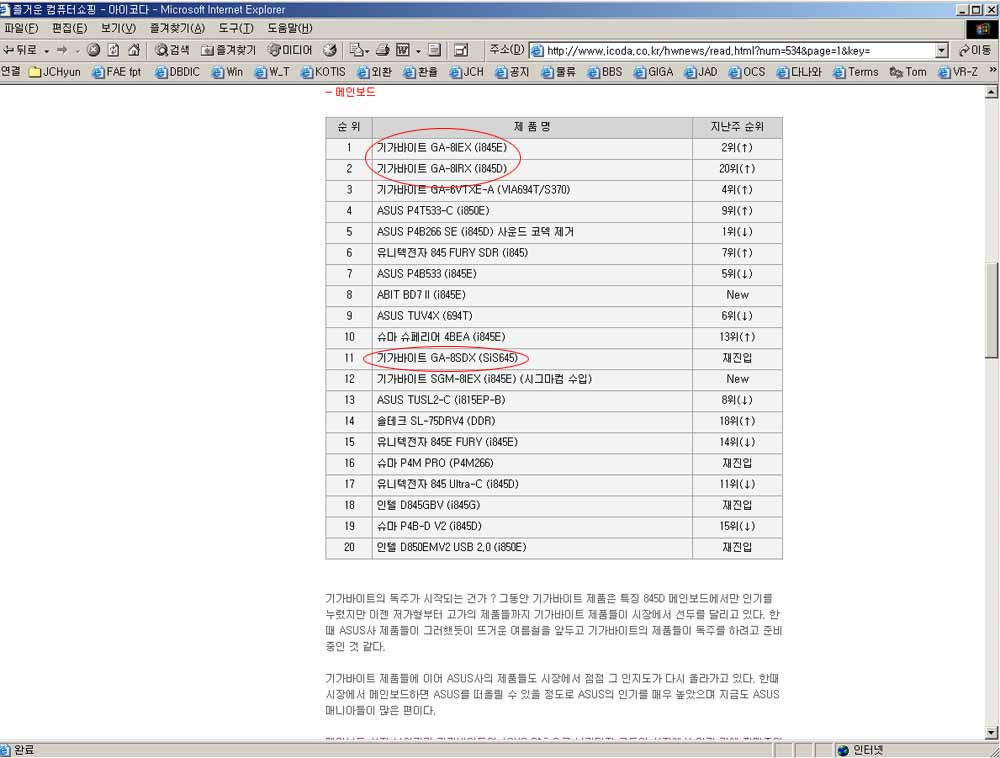The height and width of the screenshot is (758, 1000).
Task: Expand the Back button history dropdown arrow
Action: [x=47, y=50]
